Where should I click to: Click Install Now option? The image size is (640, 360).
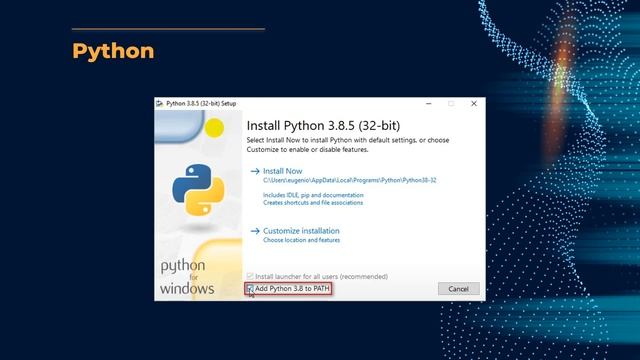click(x=282, y=171)
